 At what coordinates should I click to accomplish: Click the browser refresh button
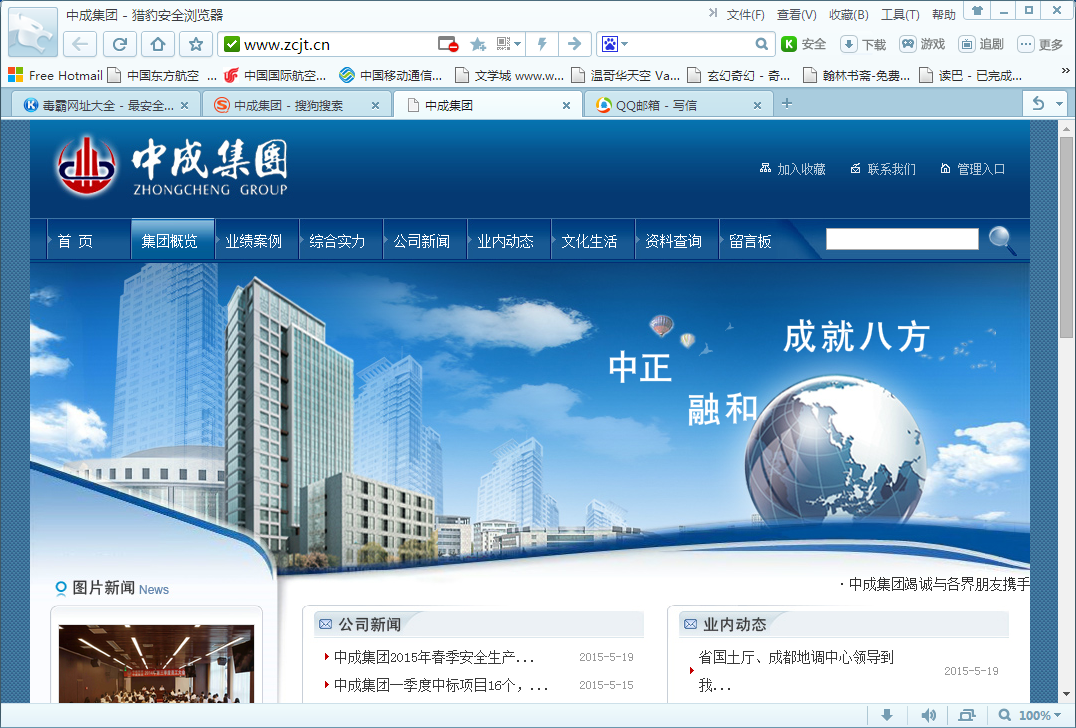click(x=119, y=44)
